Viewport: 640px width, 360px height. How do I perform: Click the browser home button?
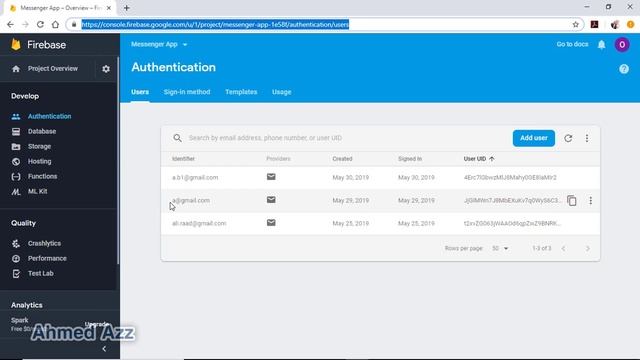pyautogui.click(x=55, y=24)
